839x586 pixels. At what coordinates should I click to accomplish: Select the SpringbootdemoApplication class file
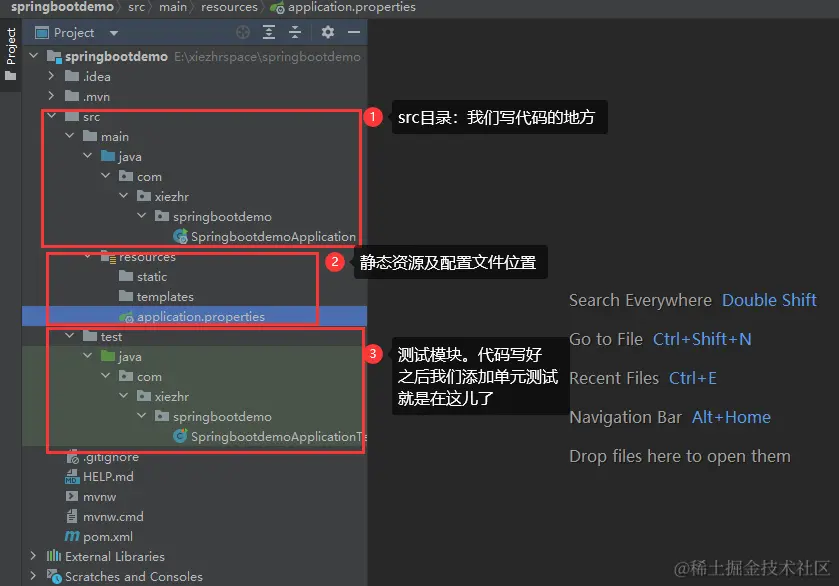[273, 237]
